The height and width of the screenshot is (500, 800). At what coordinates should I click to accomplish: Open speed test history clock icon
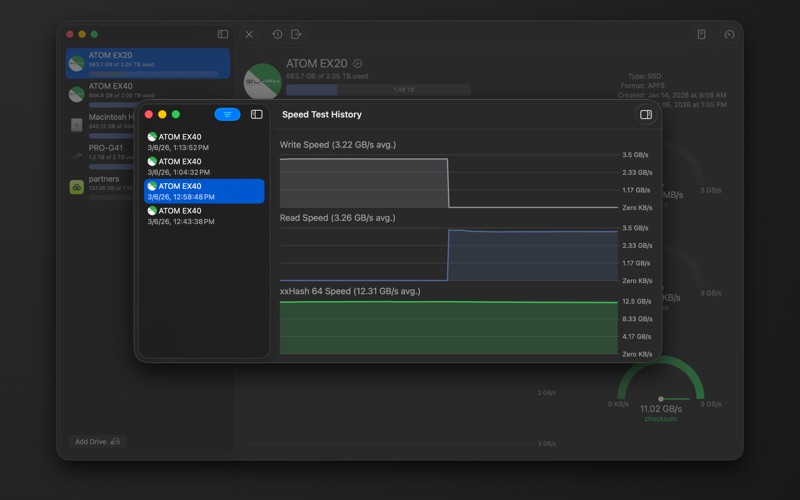coord(277,34)
